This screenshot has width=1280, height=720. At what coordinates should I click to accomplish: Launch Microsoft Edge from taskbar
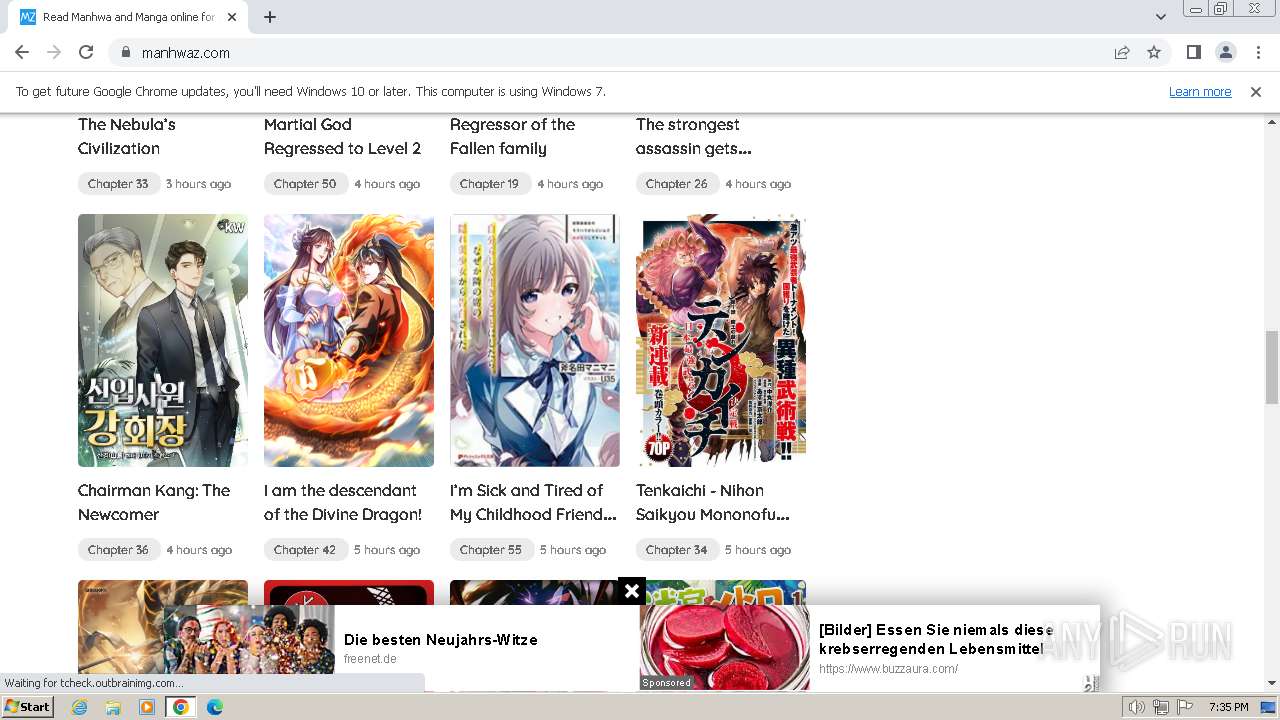coord(214,707)
